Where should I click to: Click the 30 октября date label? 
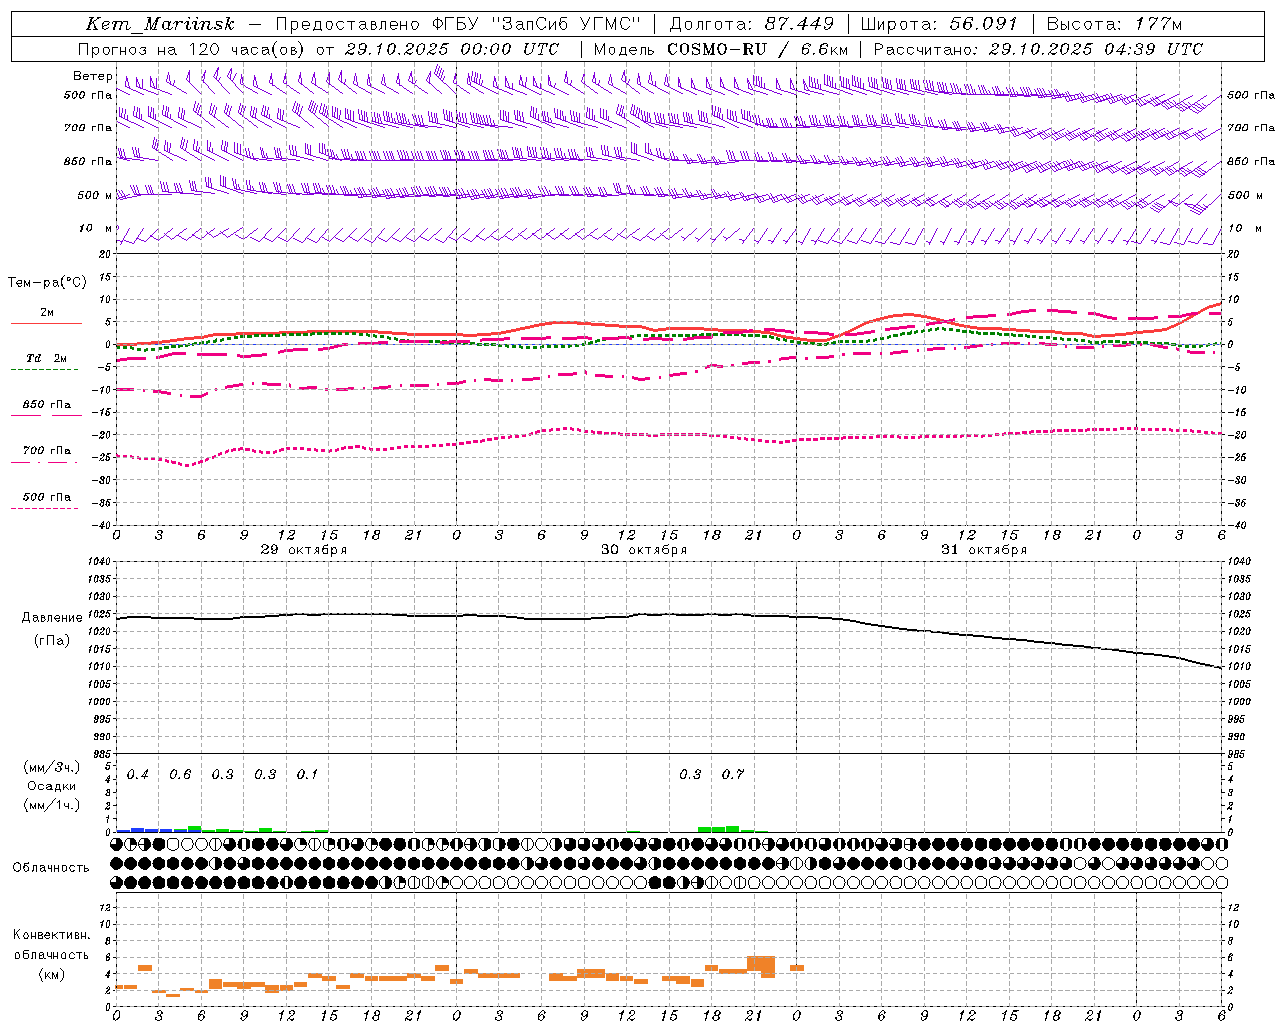pyautogui.click(x=644, y=549)
